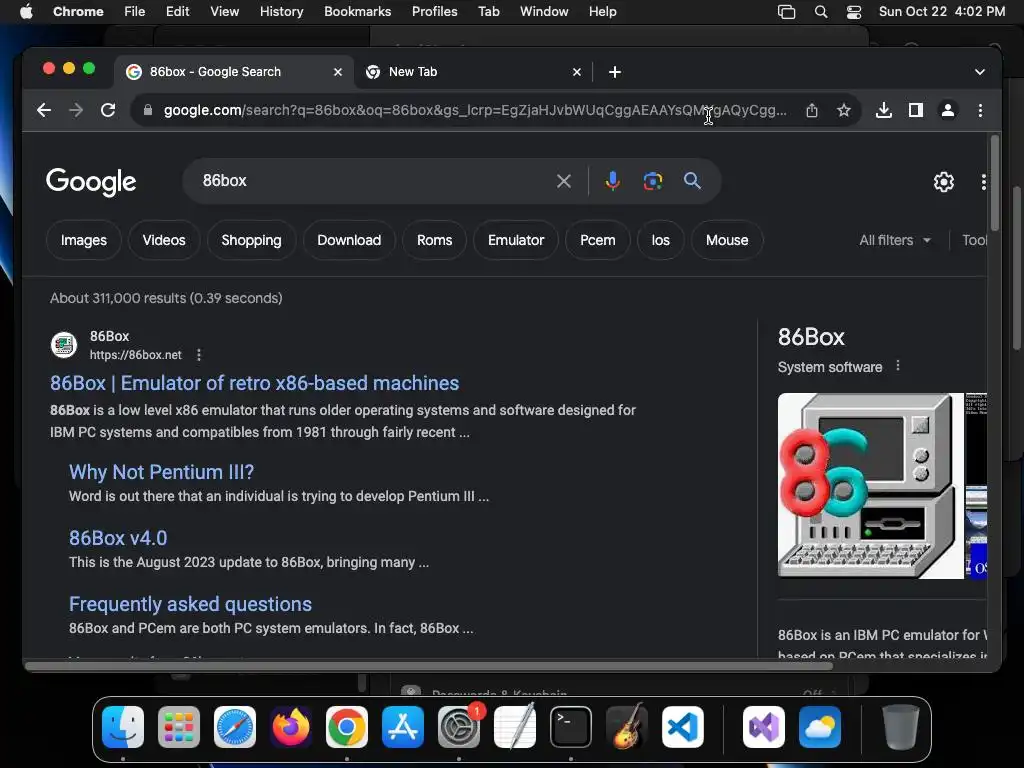Click the magnifier search button
Image resolution: width=1024 pixels, height=768 pixels.
(692, 181)
